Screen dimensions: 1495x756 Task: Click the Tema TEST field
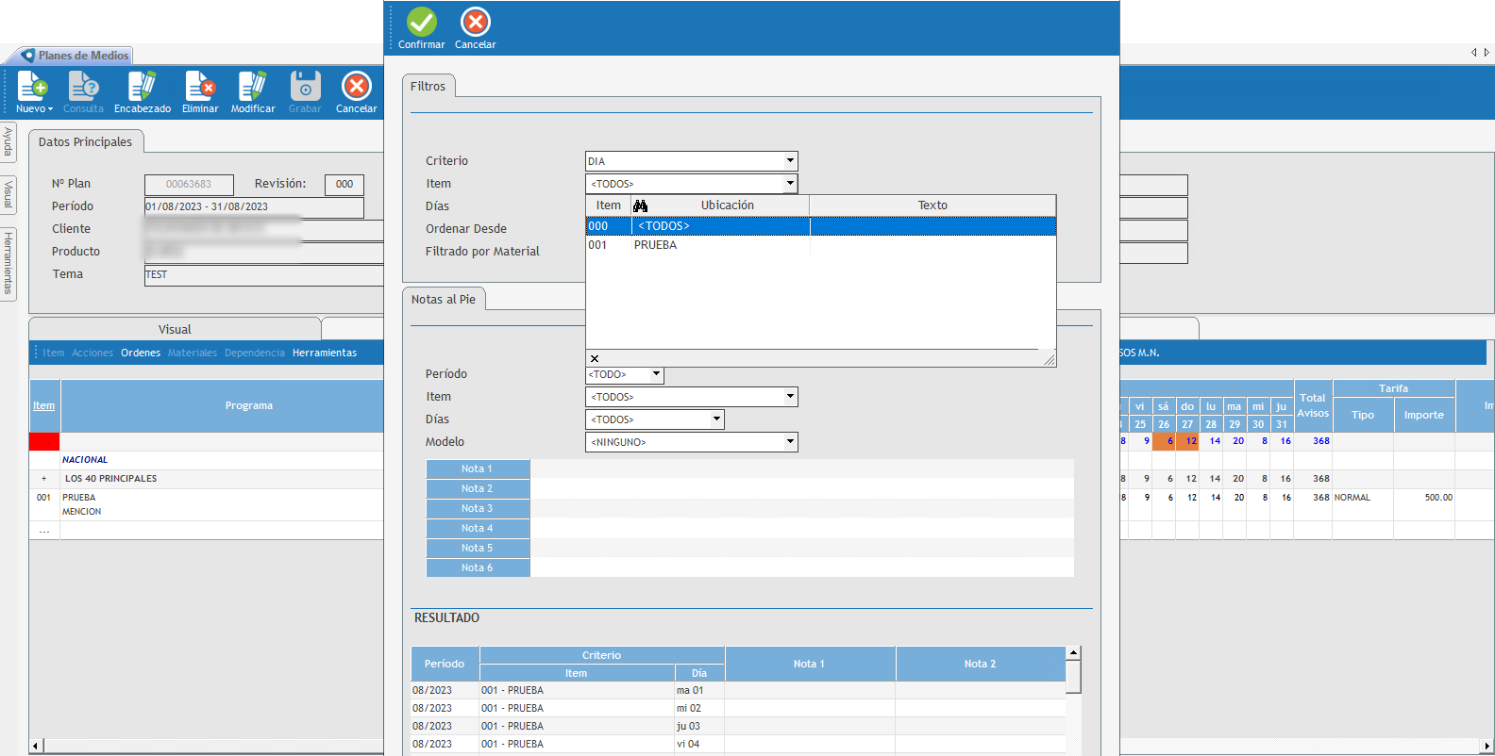(264, 275)
